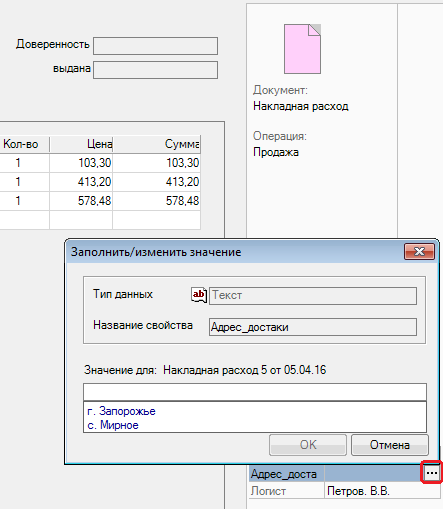Select suggestion г. Запорожье
This screenshot has height=509, width=443.
pos(121,411)
